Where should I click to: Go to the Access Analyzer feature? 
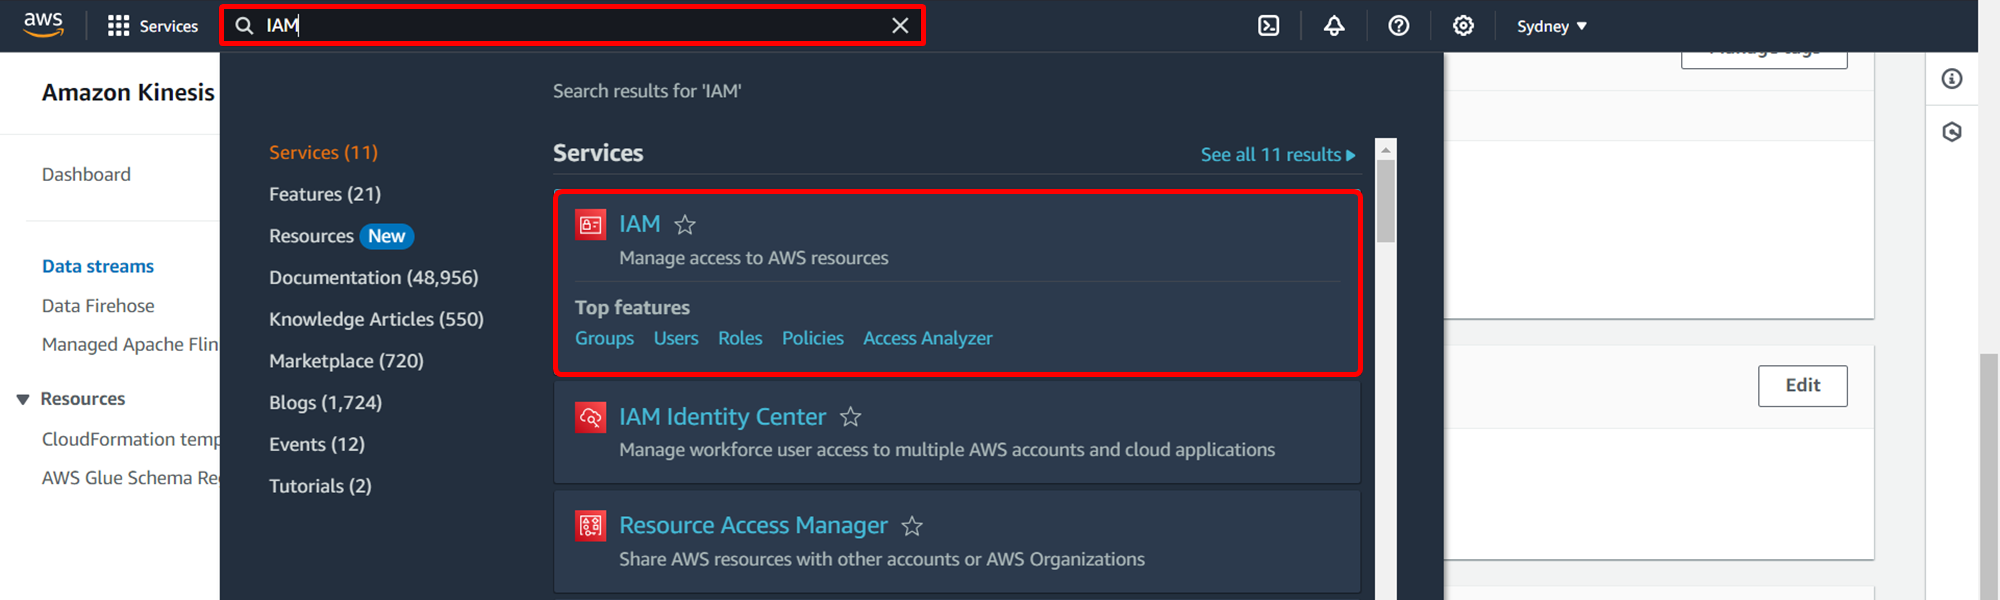(x=928, y=338)
